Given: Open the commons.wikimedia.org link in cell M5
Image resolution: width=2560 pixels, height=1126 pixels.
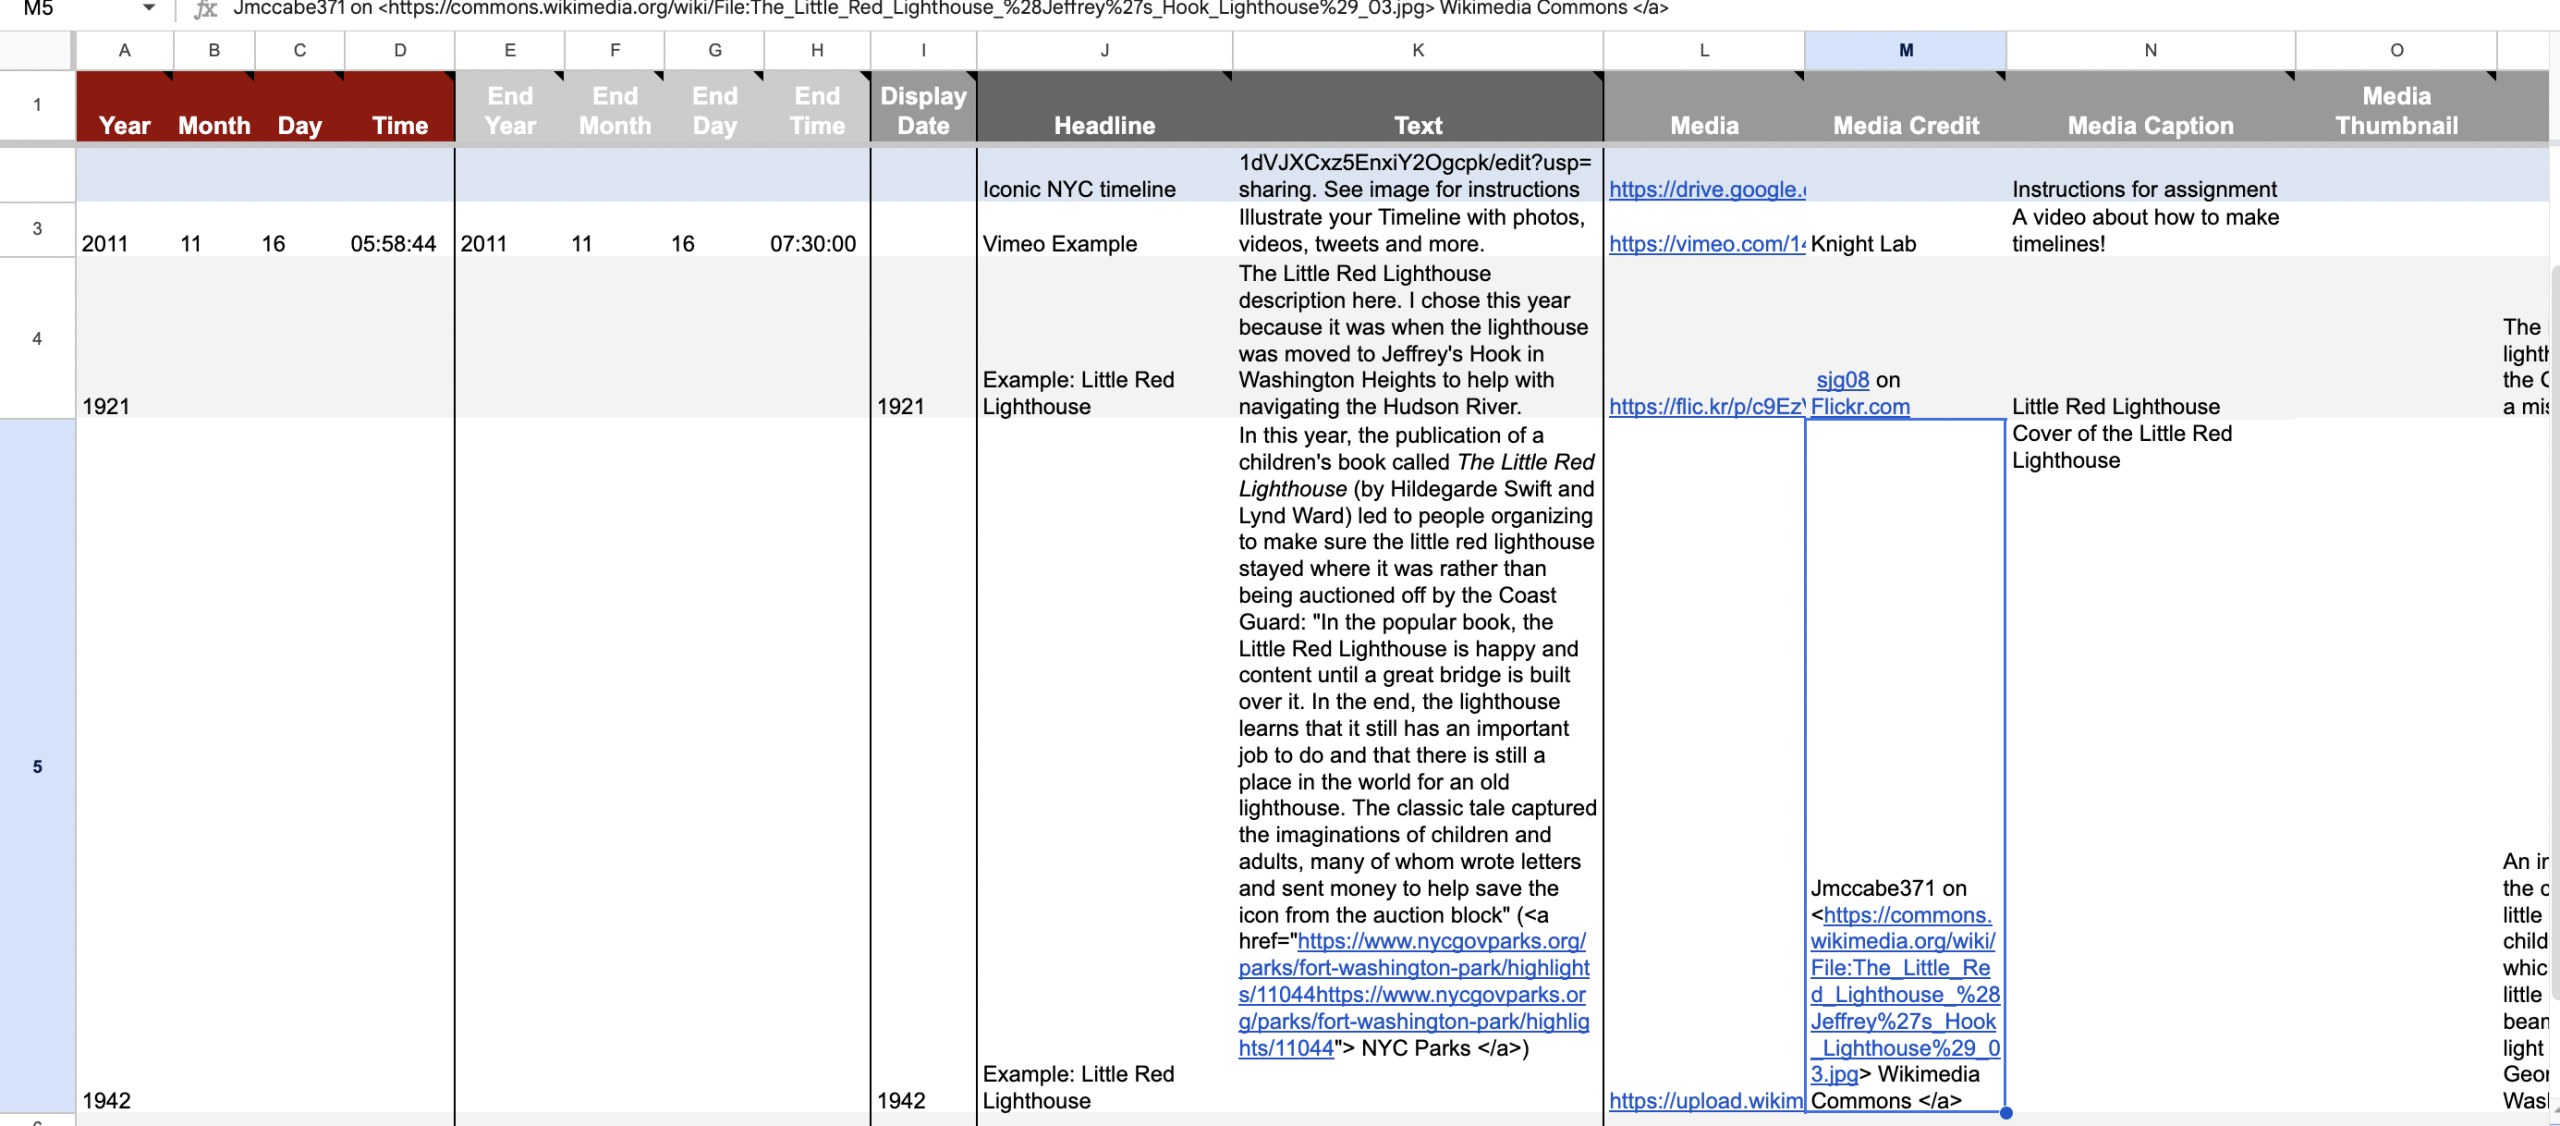Looking at the screenshot, I should click(x=1905, y=995).
